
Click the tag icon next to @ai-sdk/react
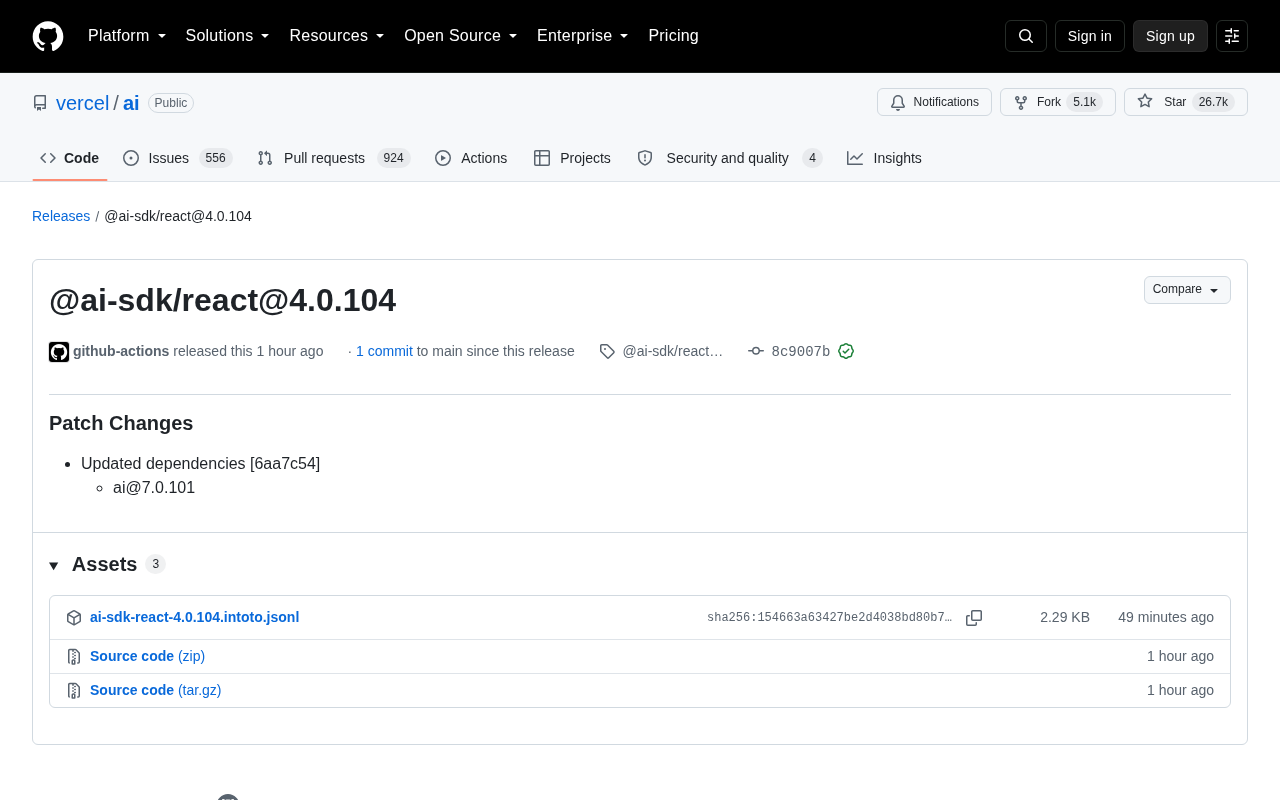coord(607,351)
